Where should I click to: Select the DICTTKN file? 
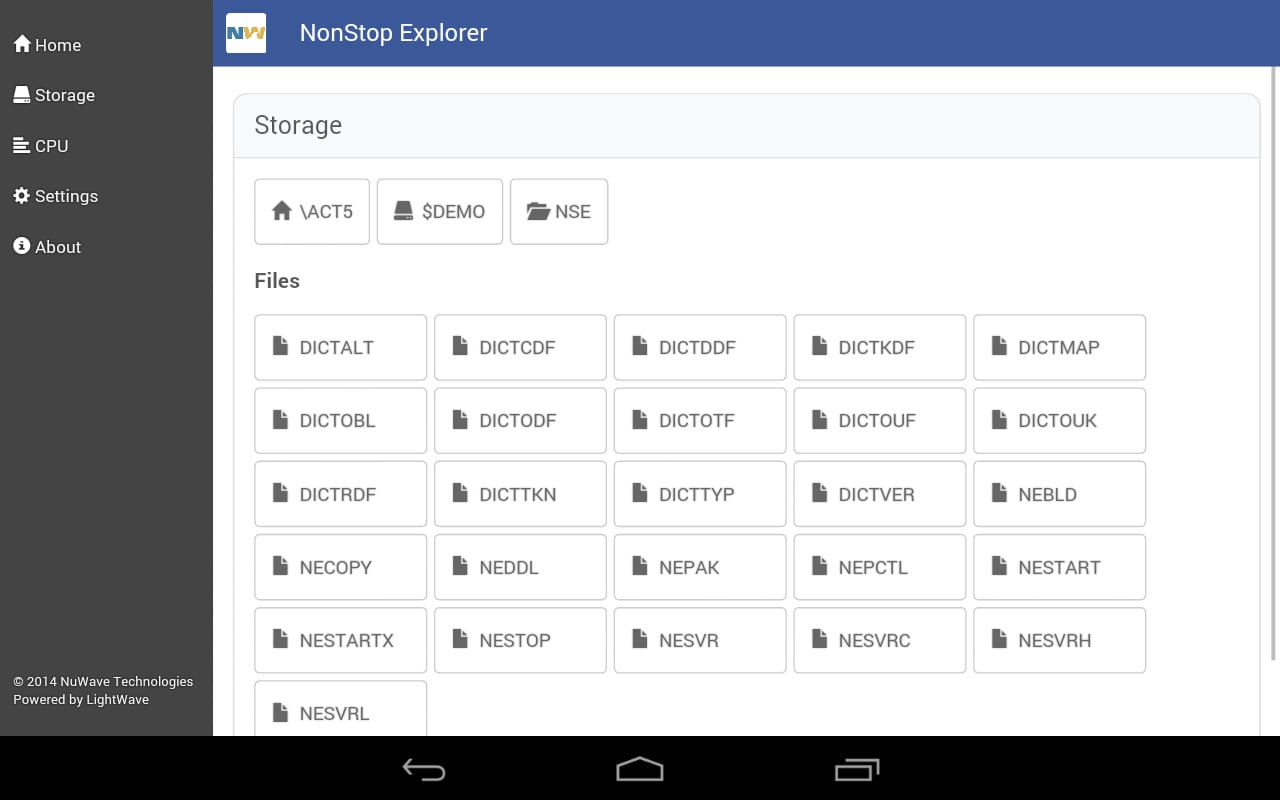point(520,494)
